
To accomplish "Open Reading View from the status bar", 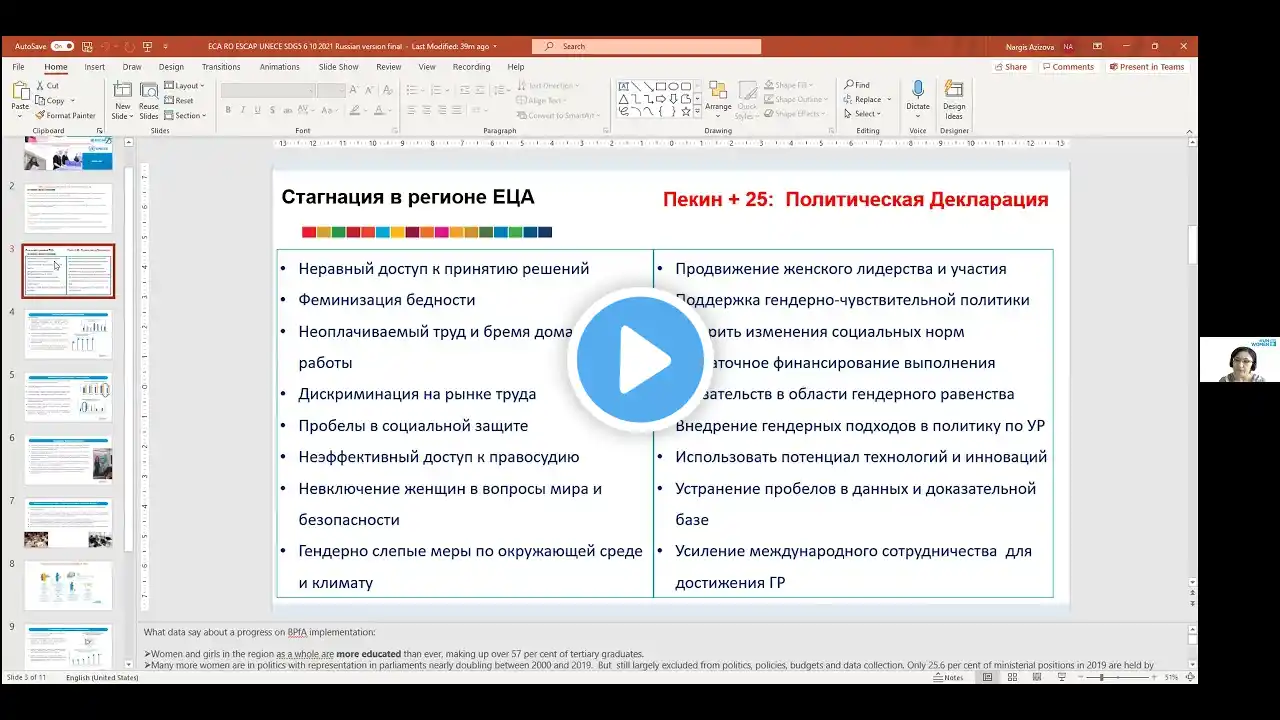I will pyautogui.click(x=1037, y=677).
